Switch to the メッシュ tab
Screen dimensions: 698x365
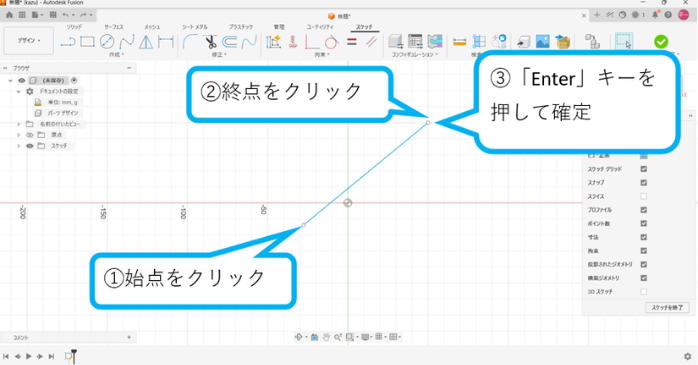click(x=152, y=27)
